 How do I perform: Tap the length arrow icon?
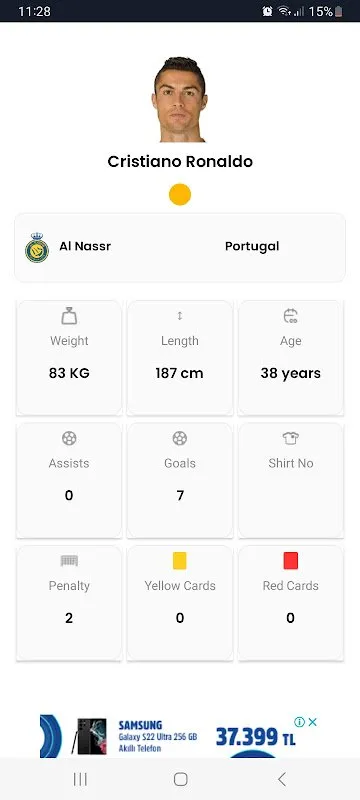[179, 316]
